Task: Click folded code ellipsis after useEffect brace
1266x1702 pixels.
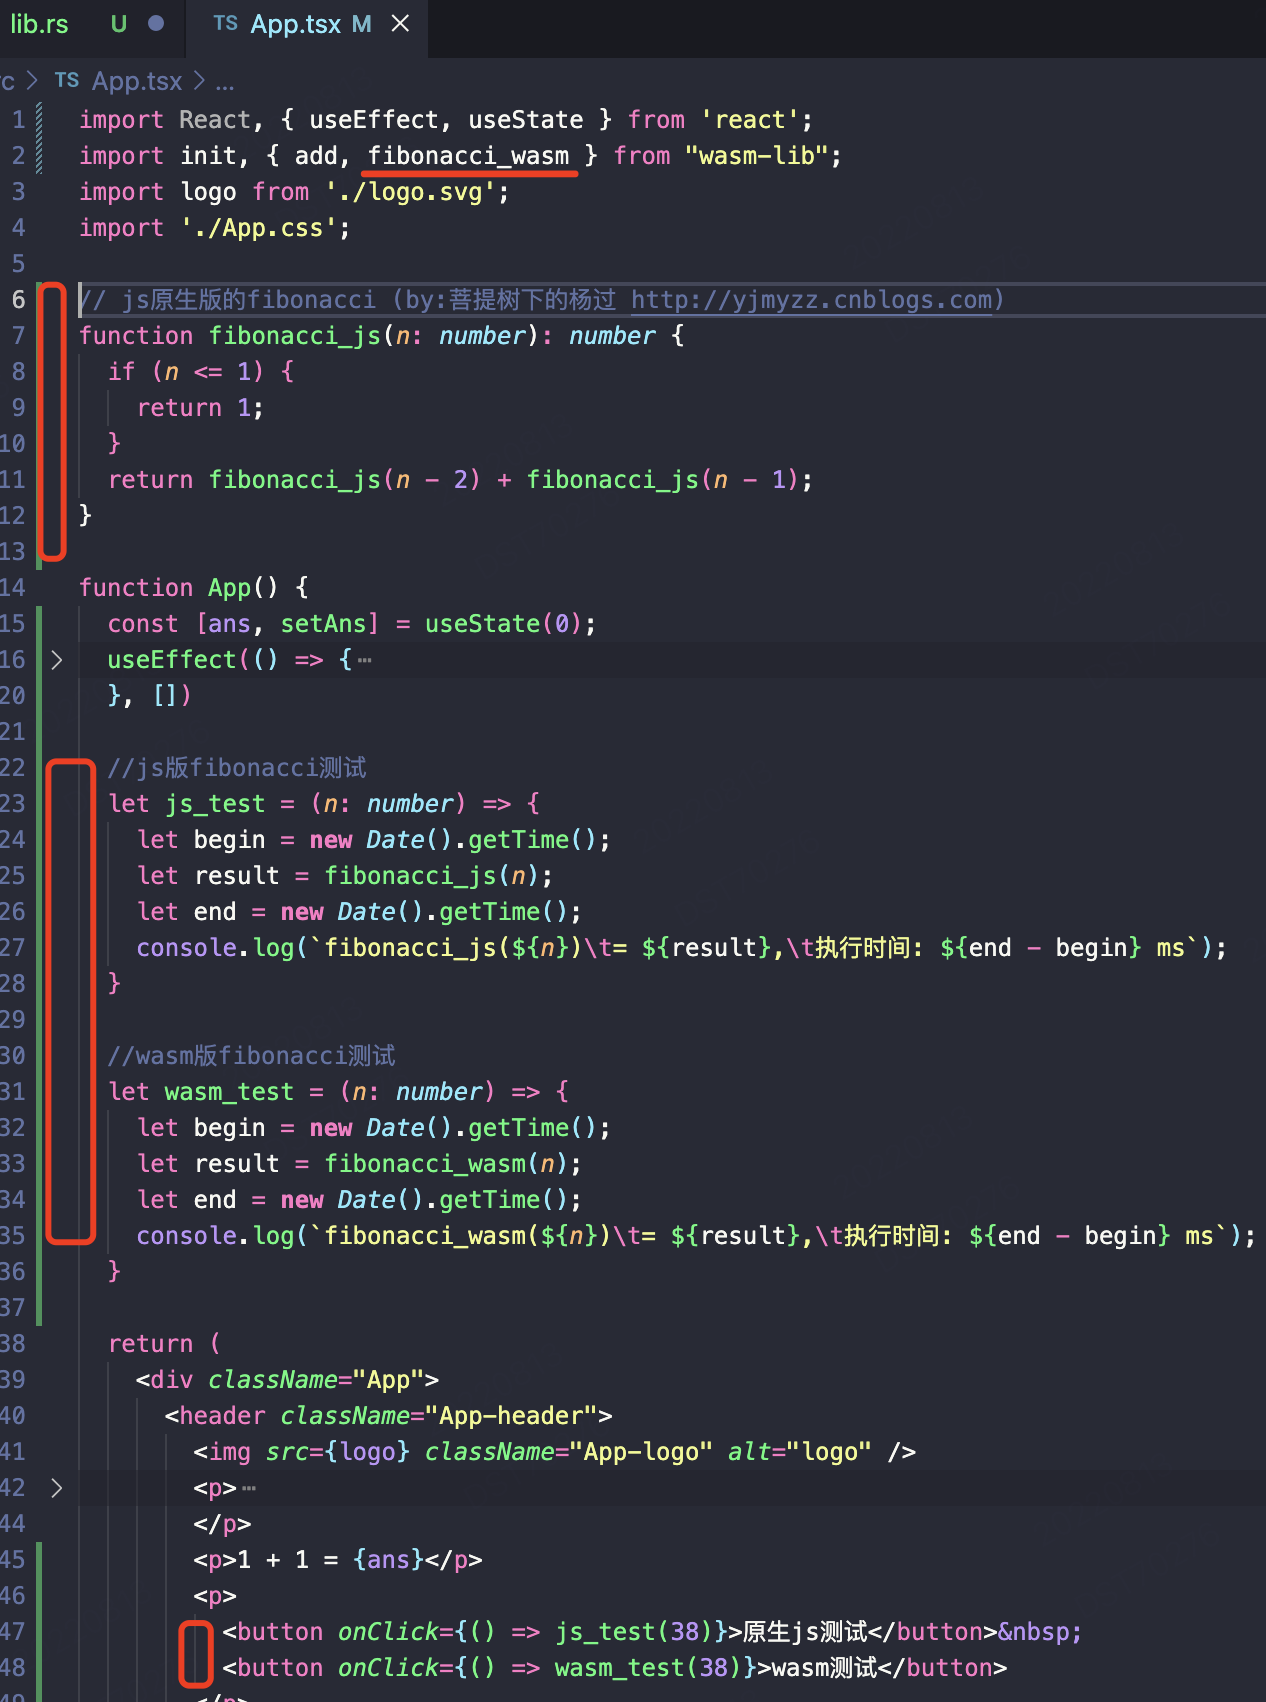Action: point(365,660)
